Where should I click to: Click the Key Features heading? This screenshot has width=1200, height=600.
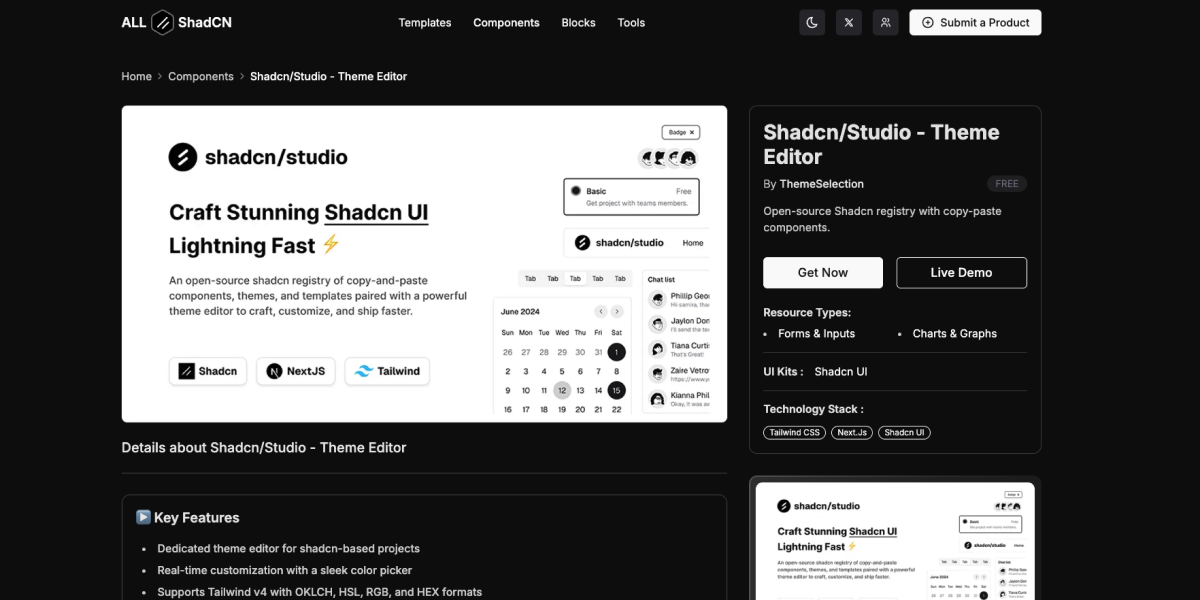coord(188,517)
